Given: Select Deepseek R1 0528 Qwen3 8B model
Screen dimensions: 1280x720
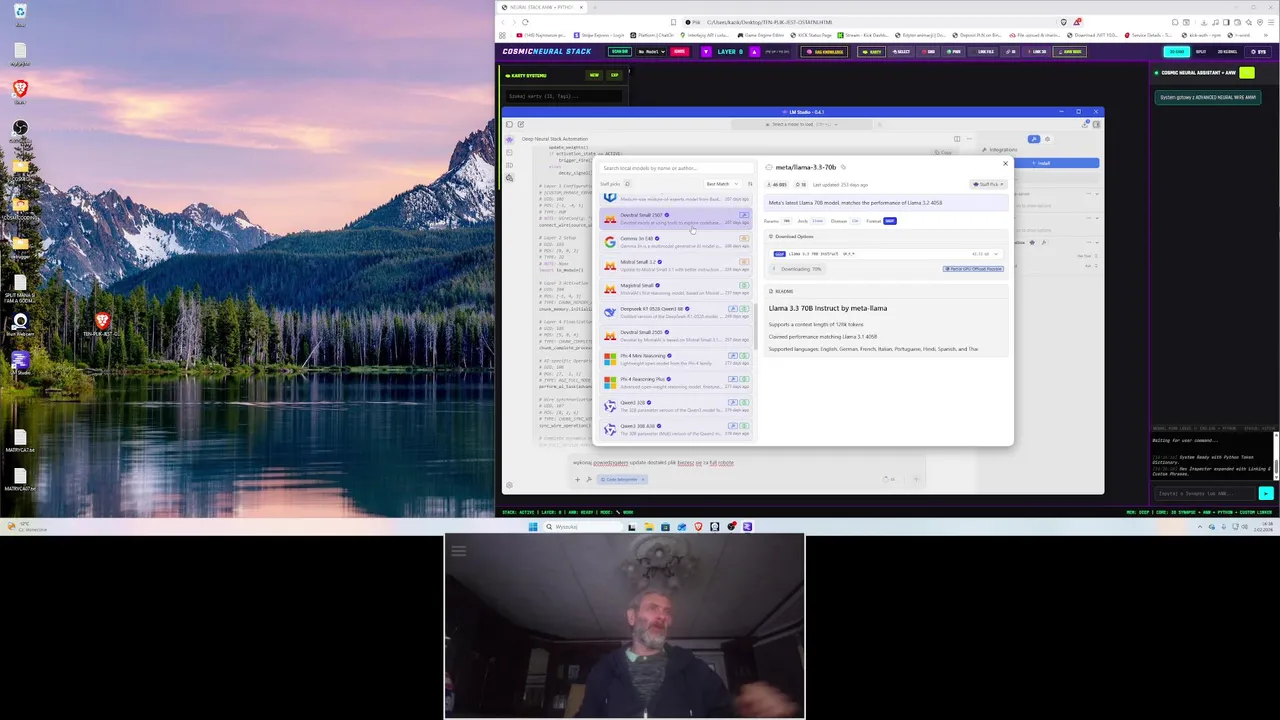Looking at the screenshot, I should (x=676, y=313).
